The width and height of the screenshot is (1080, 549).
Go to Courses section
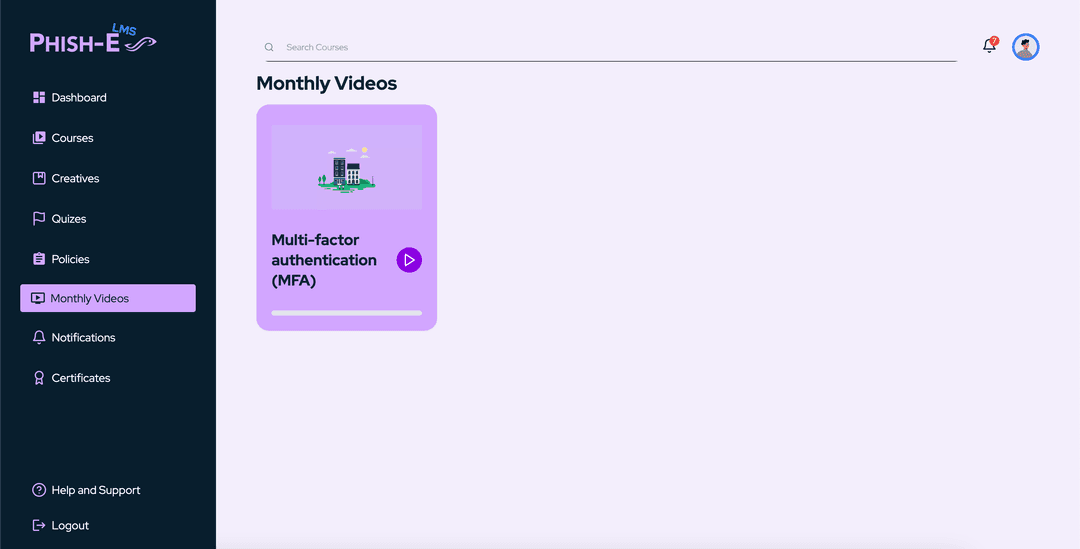coord(72,138)
